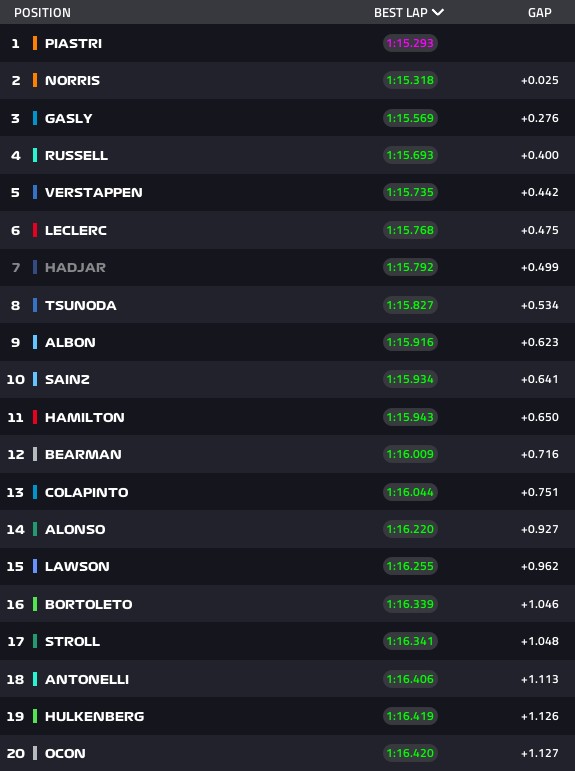
Task: Click the BEST LAP sort chevron
Action: (438, 12)
